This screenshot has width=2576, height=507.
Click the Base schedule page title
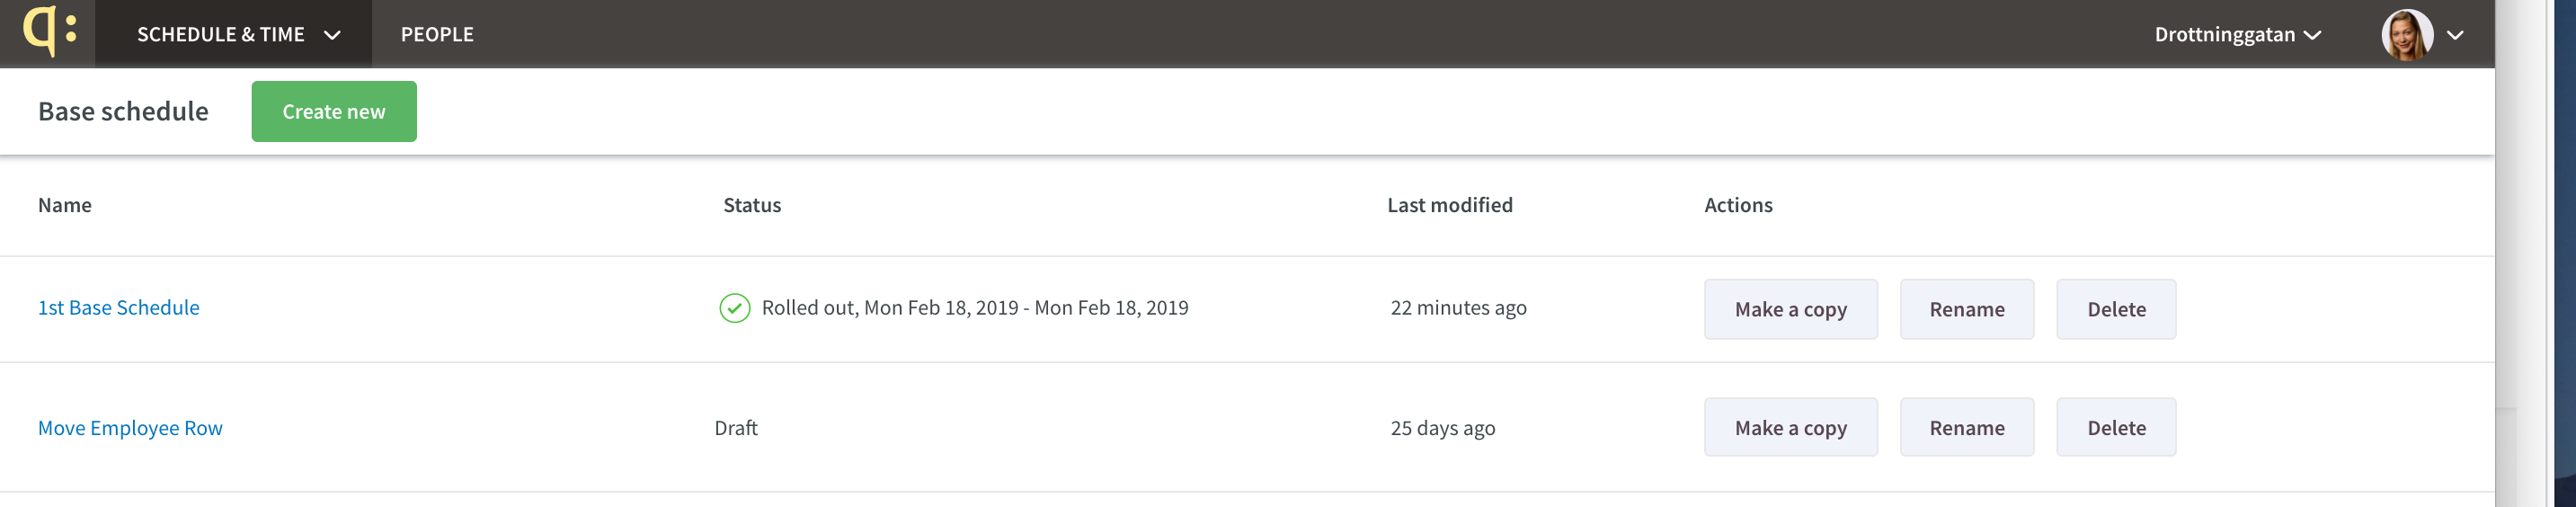123,111
